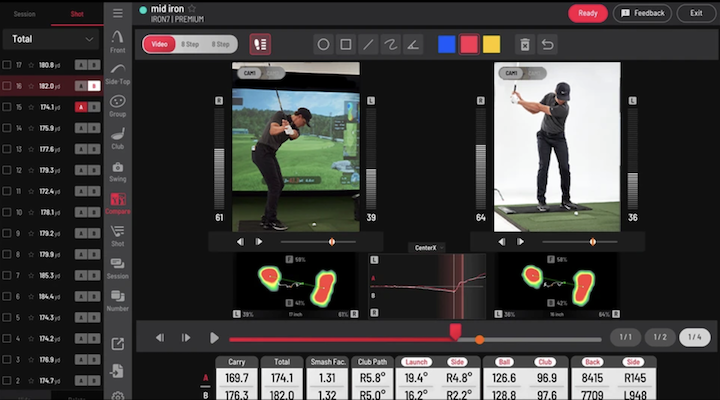Open the Club view in sidebar

click(118, 137)
